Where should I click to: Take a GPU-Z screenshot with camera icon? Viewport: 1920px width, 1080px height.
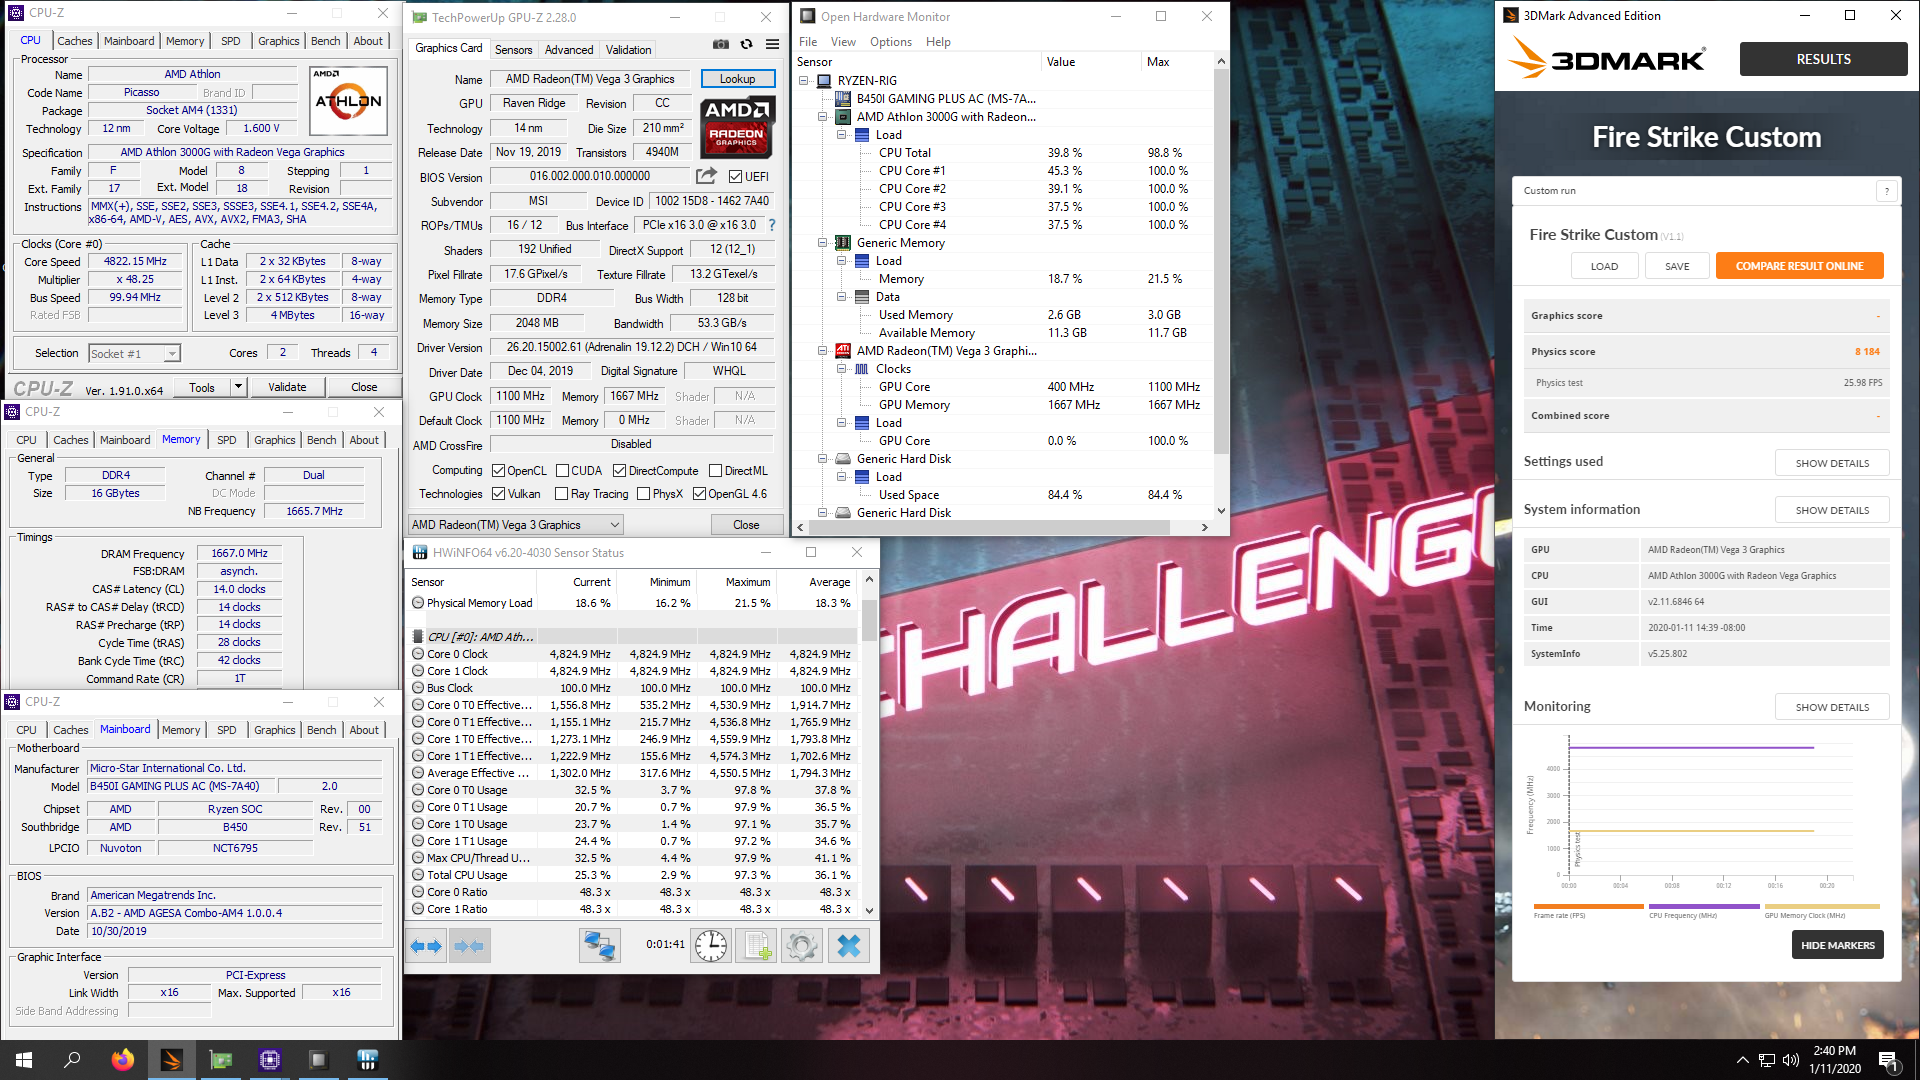coord(720,45)
